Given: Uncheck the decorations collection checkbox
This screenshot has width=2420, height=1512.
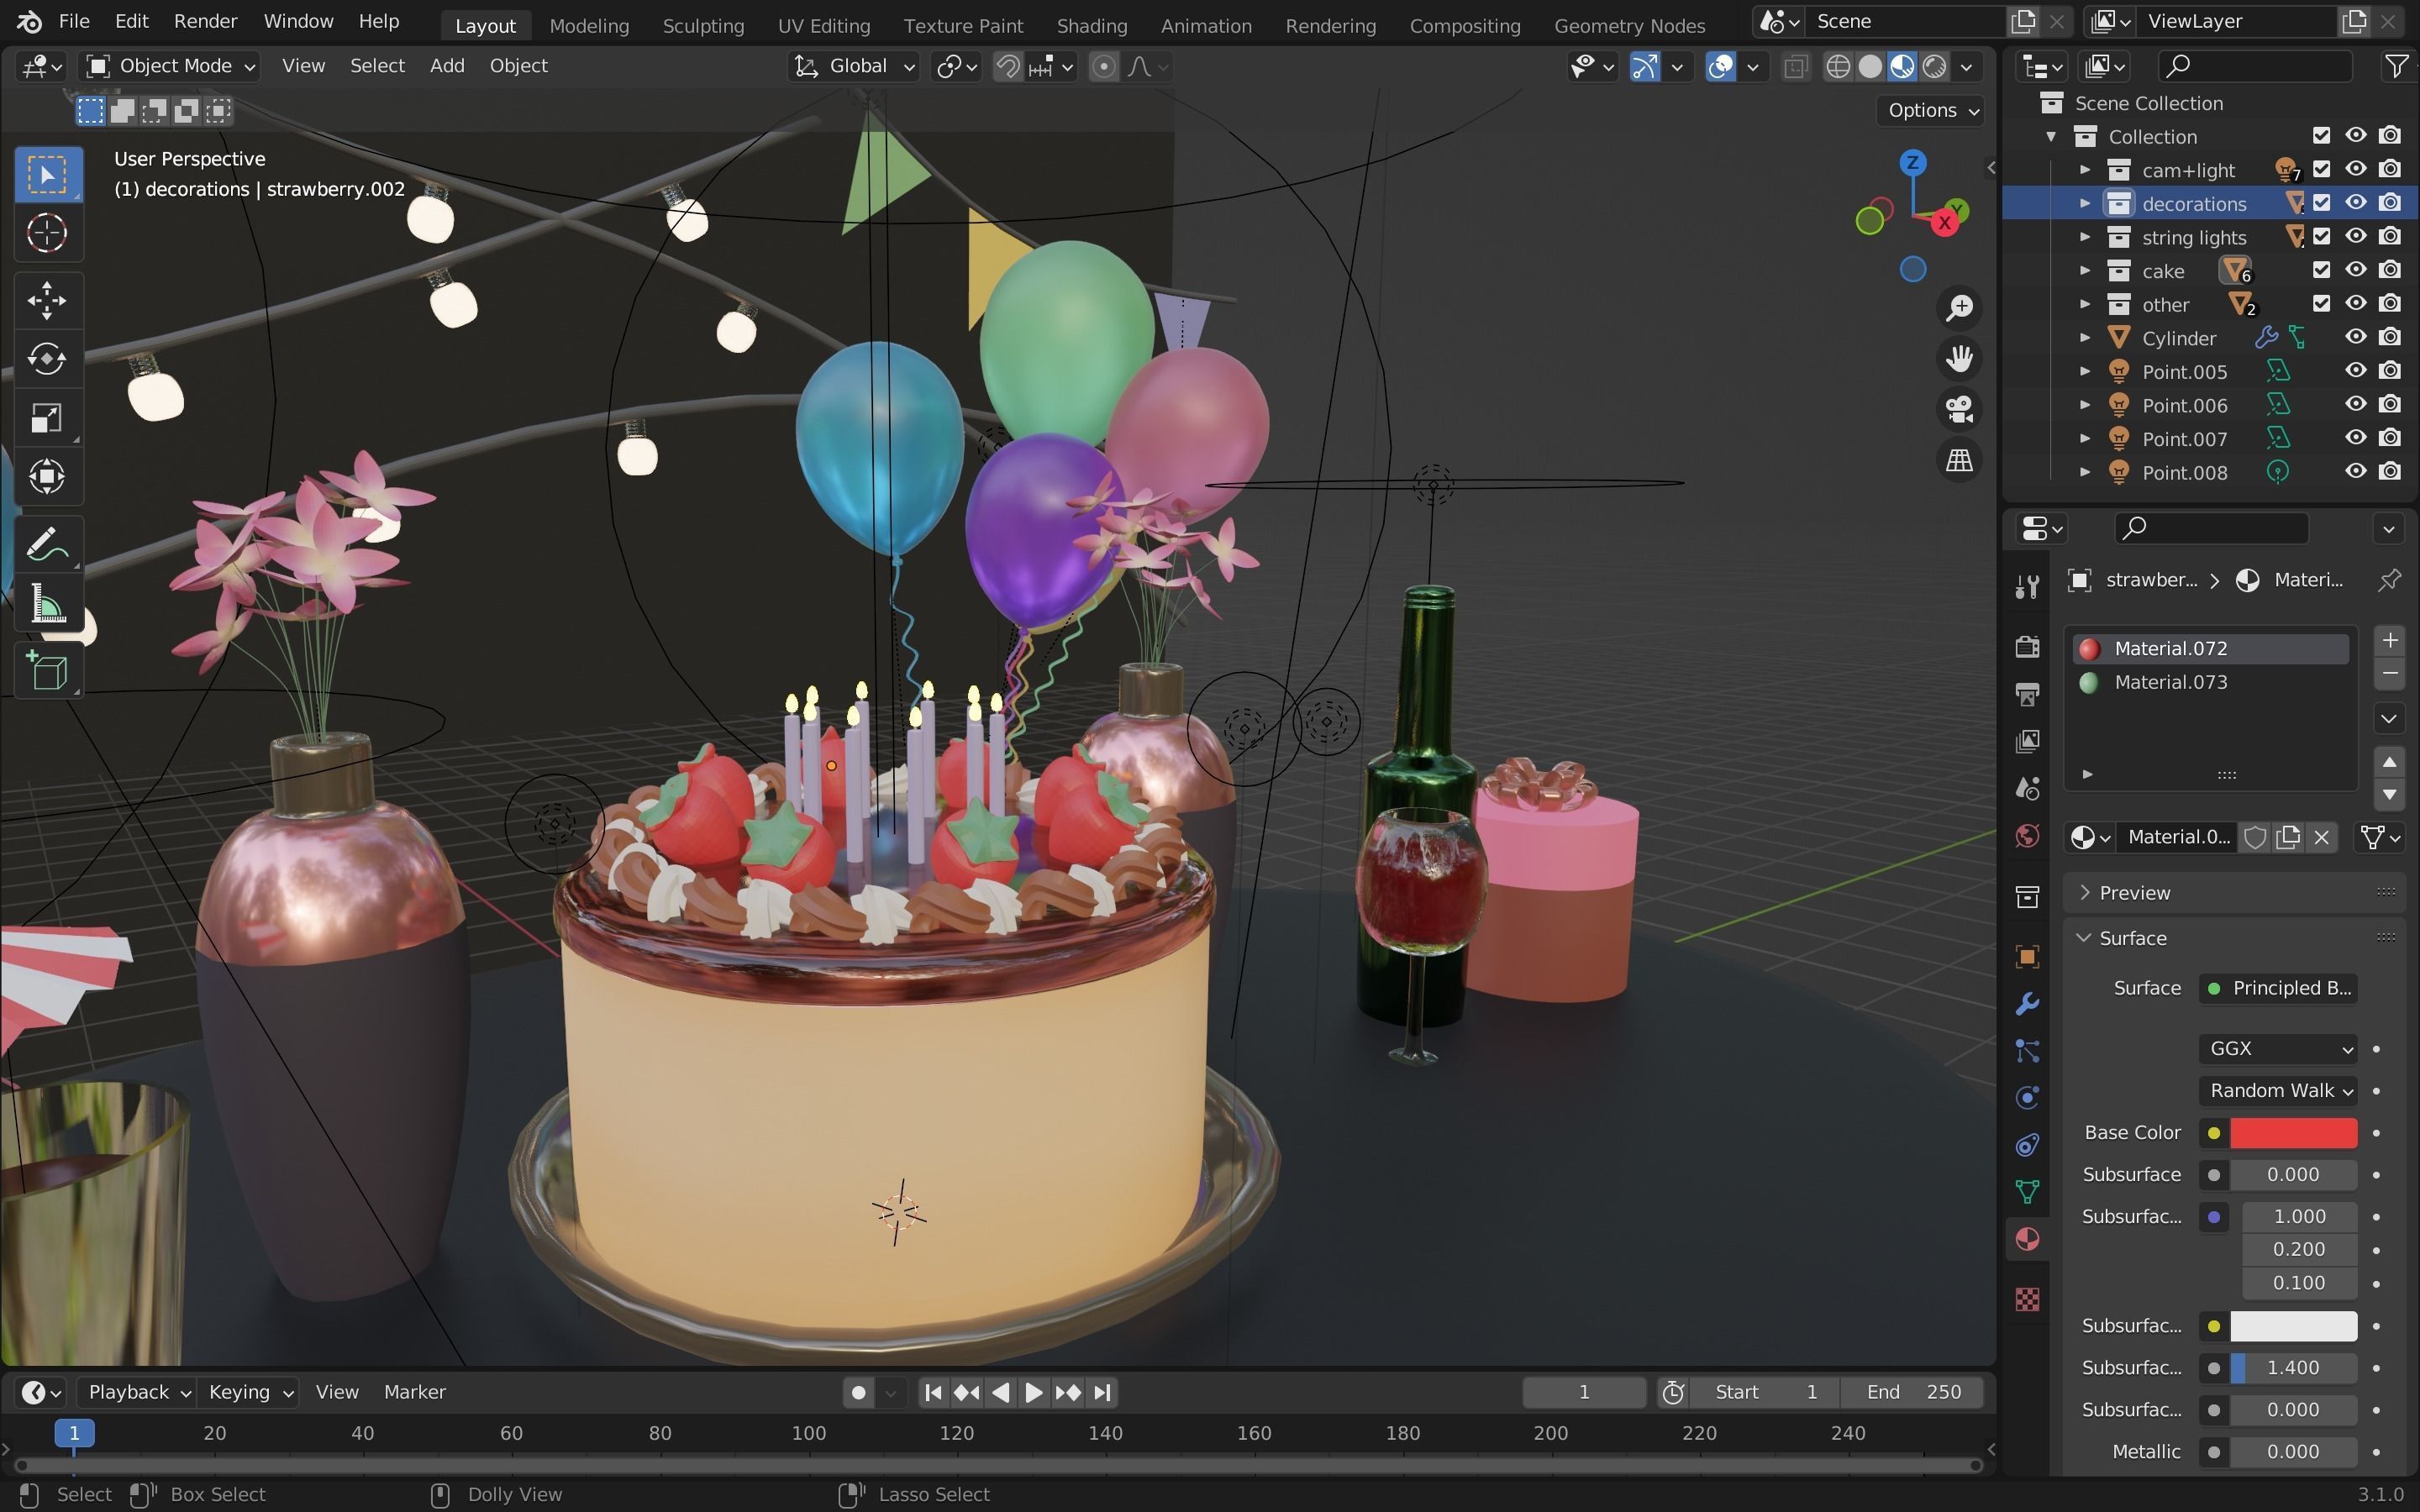Looking at the screenshot, I should [x=2321, y=203].
